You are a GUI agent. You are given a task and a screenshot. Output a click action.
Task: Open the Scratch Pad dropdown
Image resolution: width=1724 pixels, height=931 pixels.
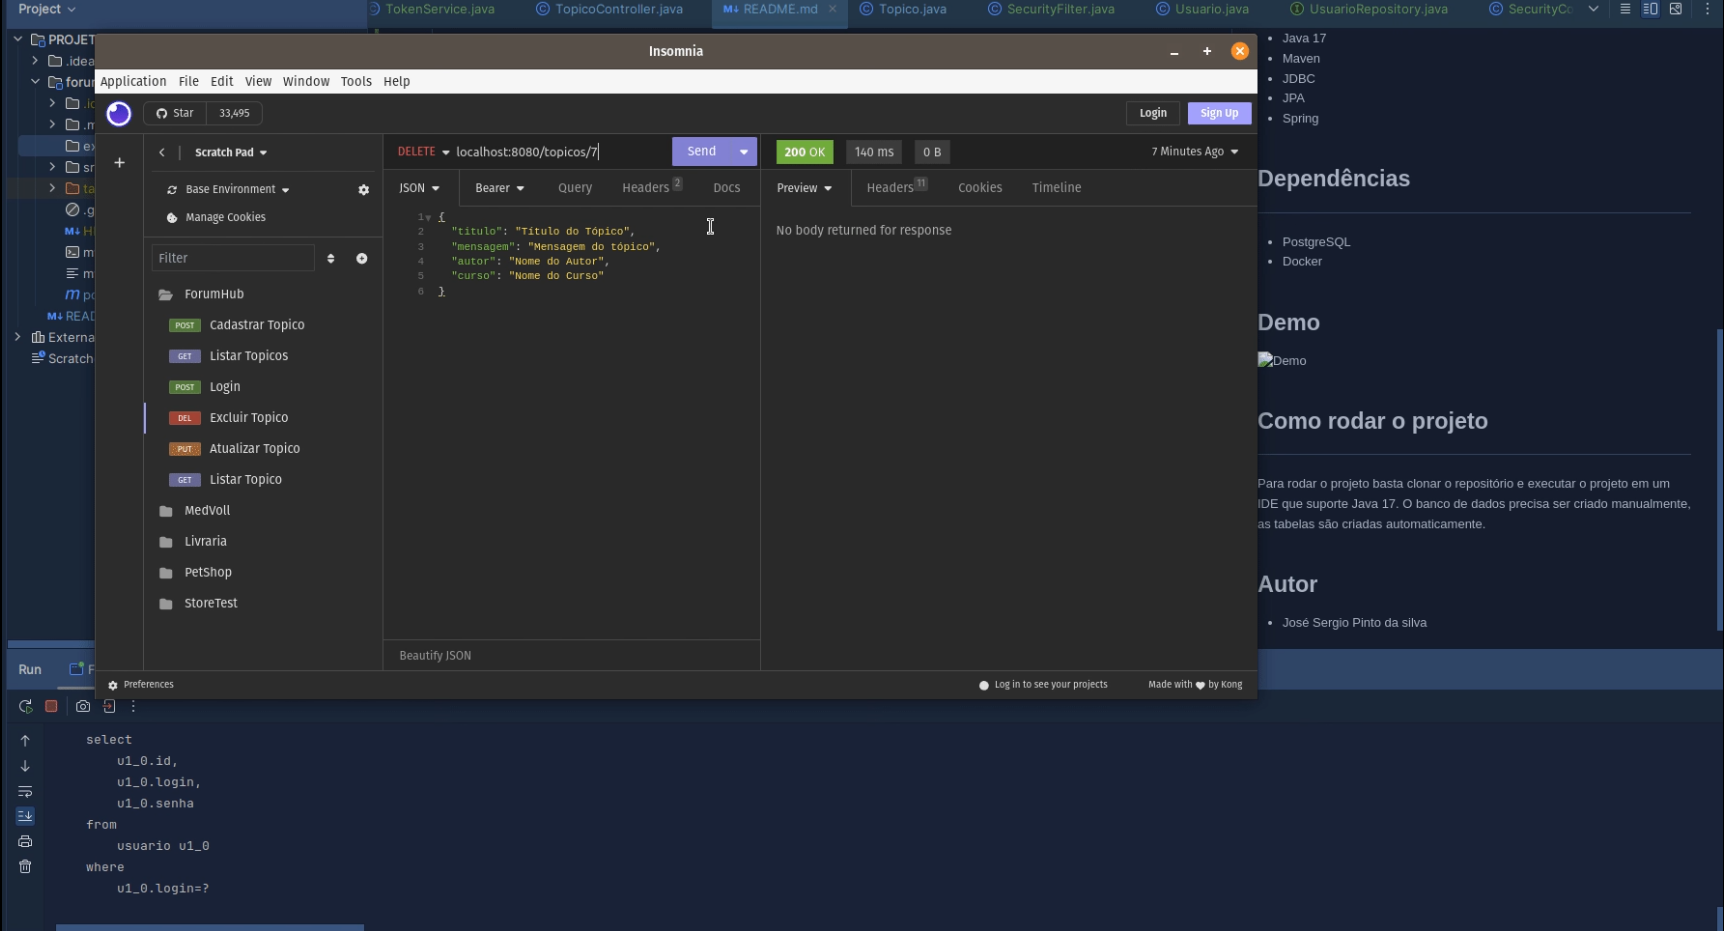tap(231, 153)
